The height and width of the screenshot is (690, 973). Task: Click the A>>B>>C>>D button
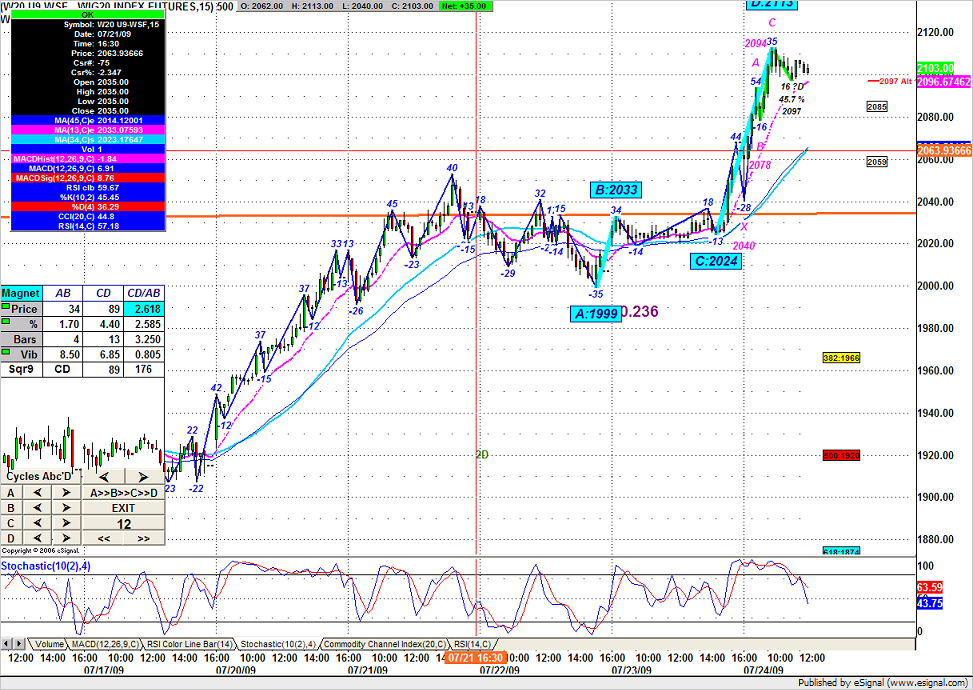pyautogui.click(x=122, y=493)
